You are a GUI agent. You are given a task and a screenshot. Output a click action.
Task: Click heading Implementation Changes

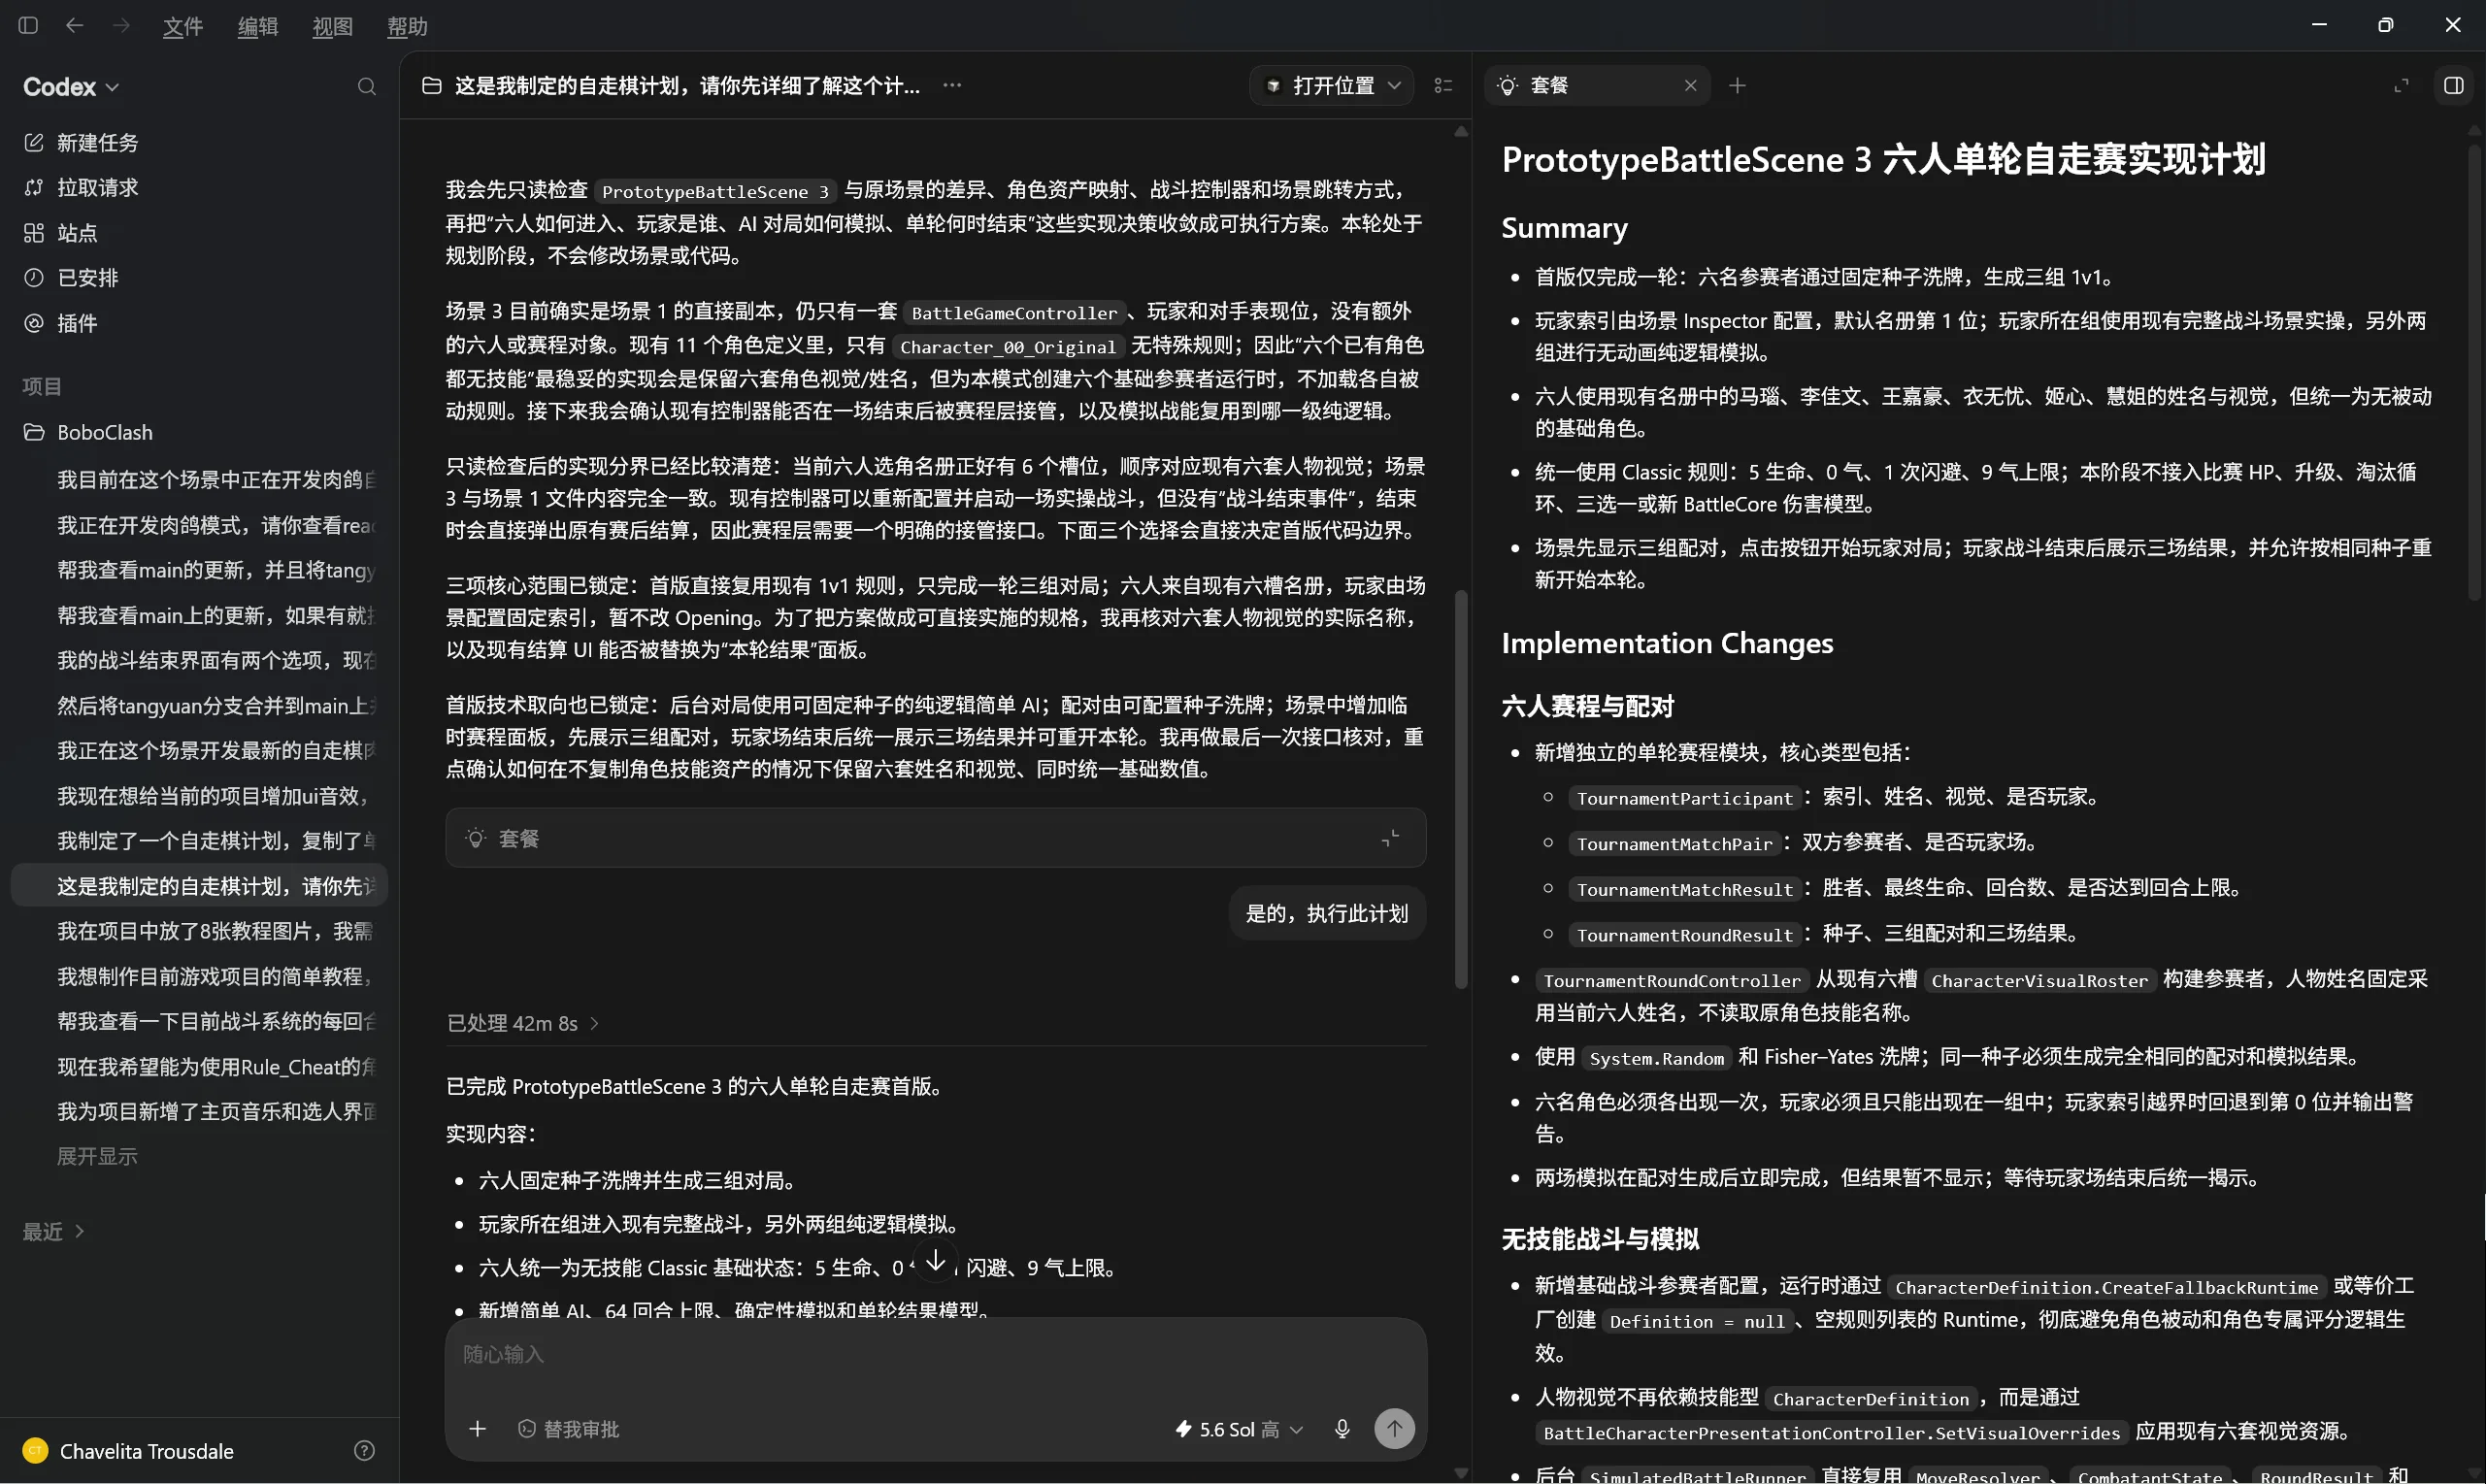coord(1667,643)
